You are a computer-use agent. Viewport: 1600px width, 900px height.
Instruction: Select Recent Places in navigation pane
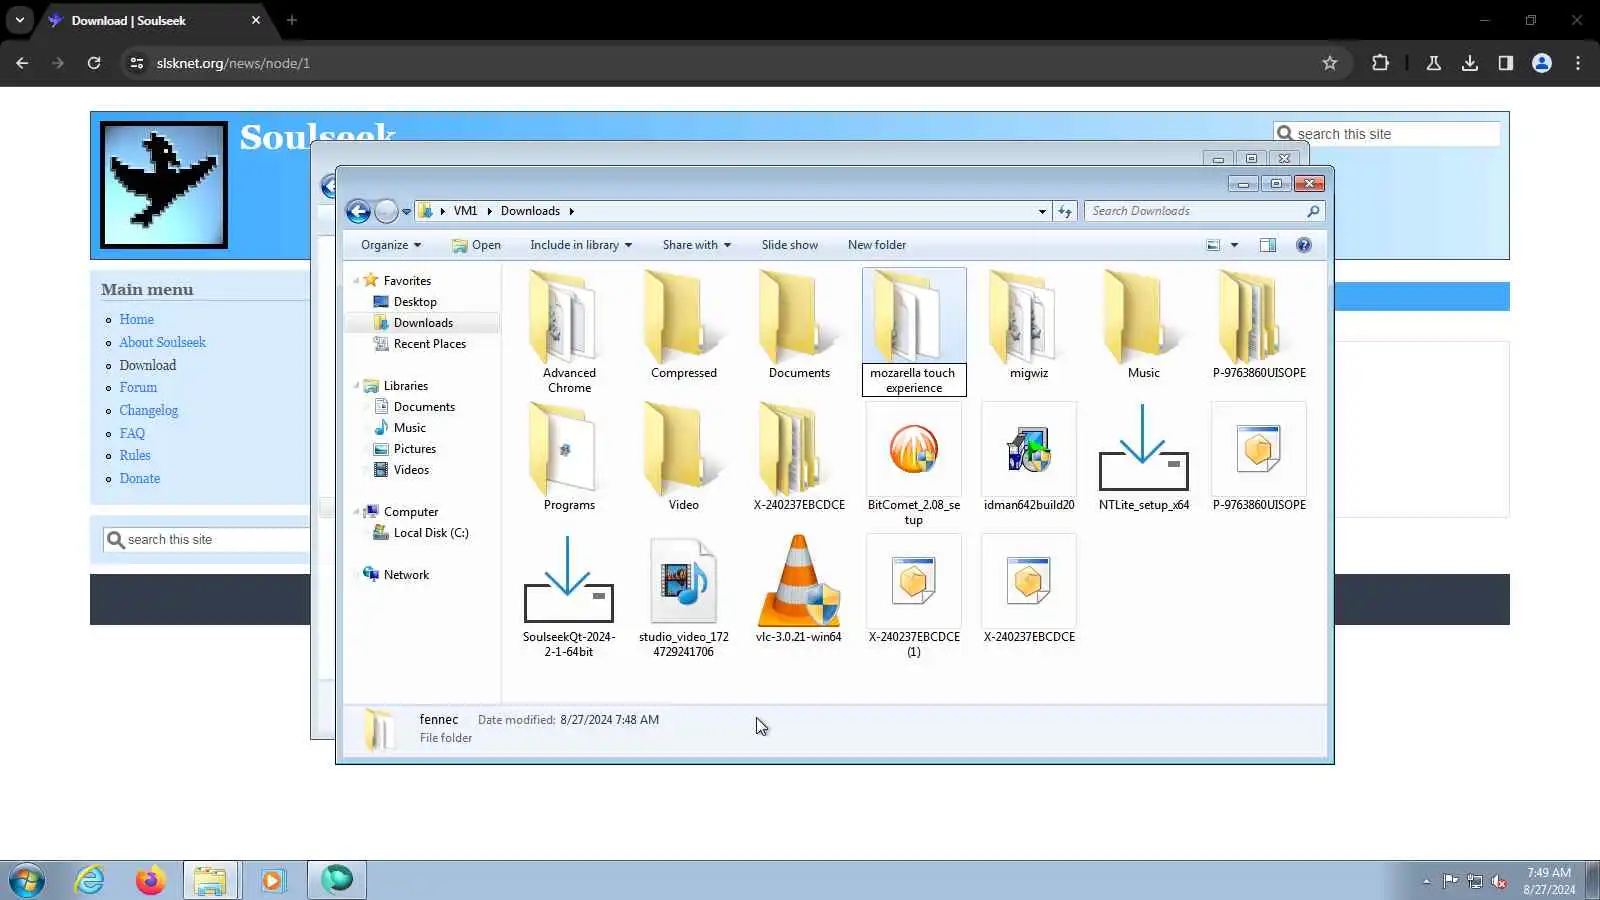[430, 344]
